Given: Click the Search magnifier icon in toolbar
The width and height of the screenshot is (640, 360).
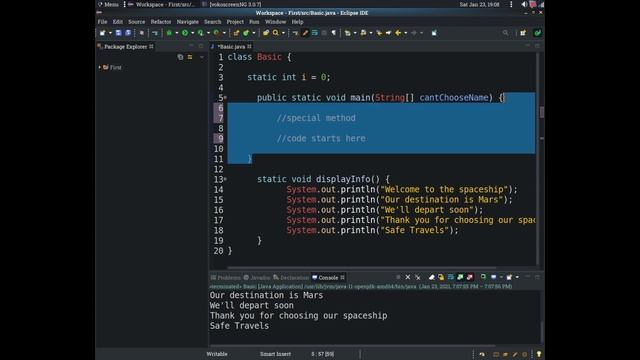Looking at the screenshot, I should (276, 33).
